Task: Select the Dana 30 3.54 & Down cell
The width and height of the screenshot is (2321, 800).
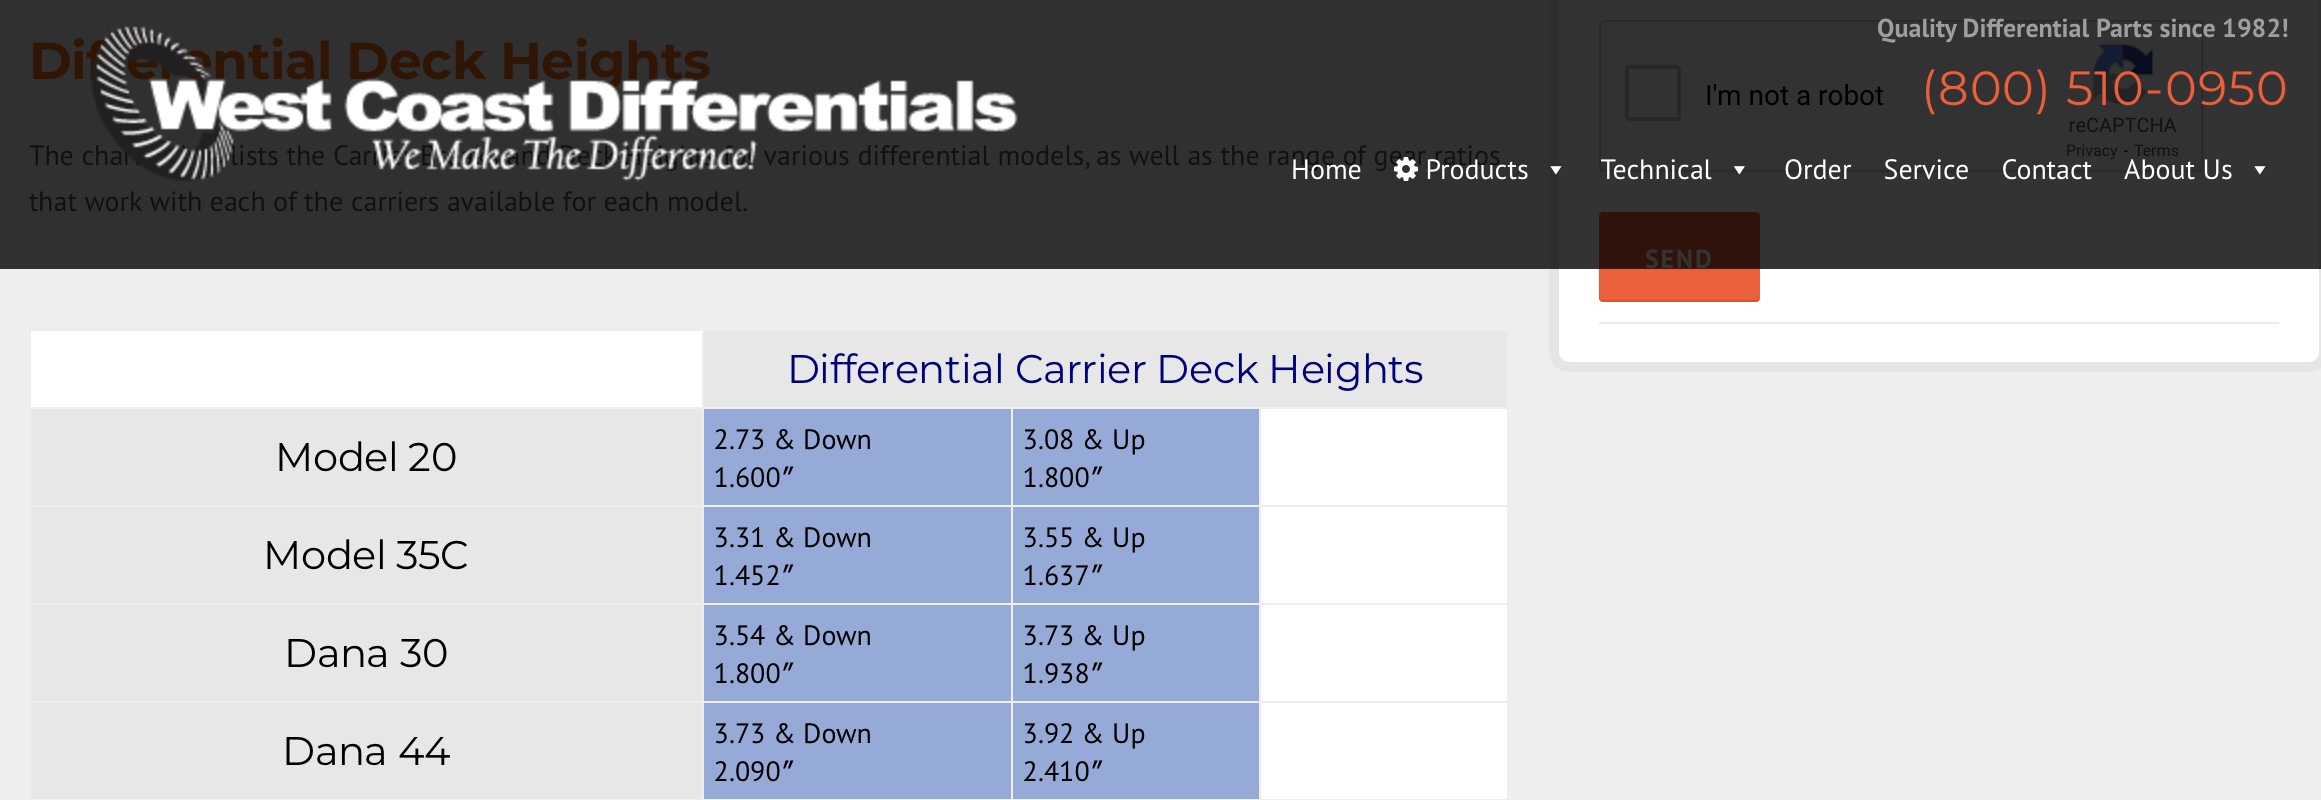Action: [856, 653]
